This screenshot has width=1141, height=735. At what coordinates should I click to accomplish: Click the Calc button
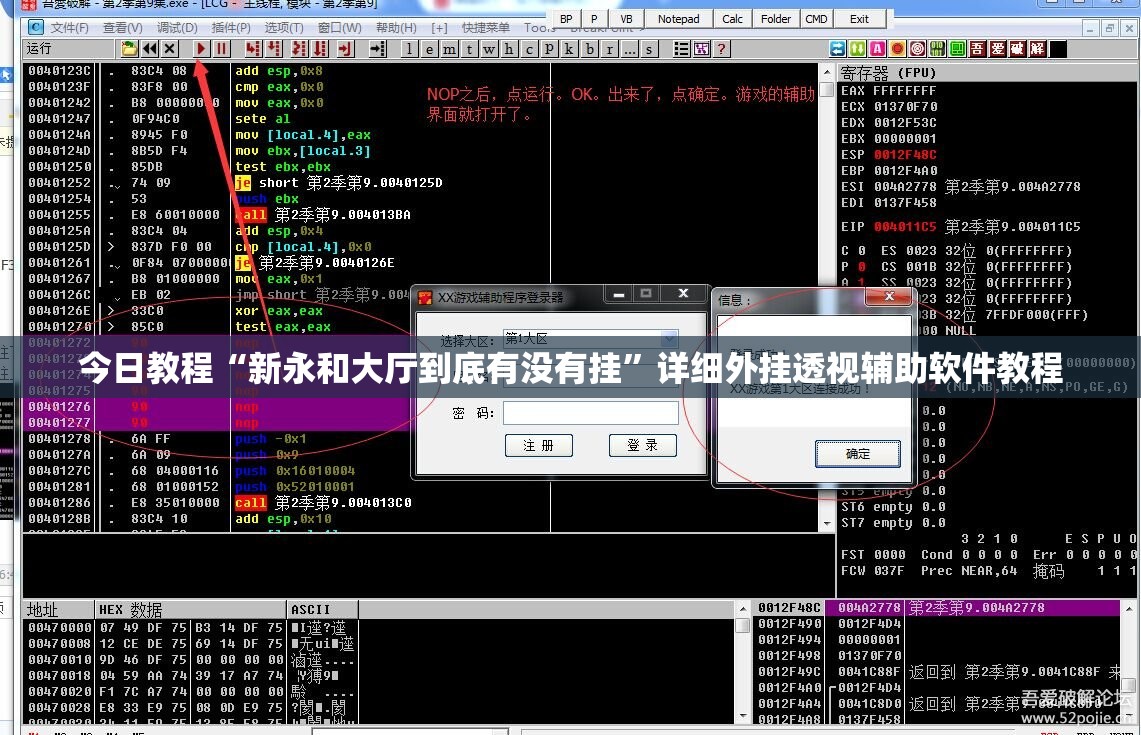pyautogui.click(x=732, y=19)
